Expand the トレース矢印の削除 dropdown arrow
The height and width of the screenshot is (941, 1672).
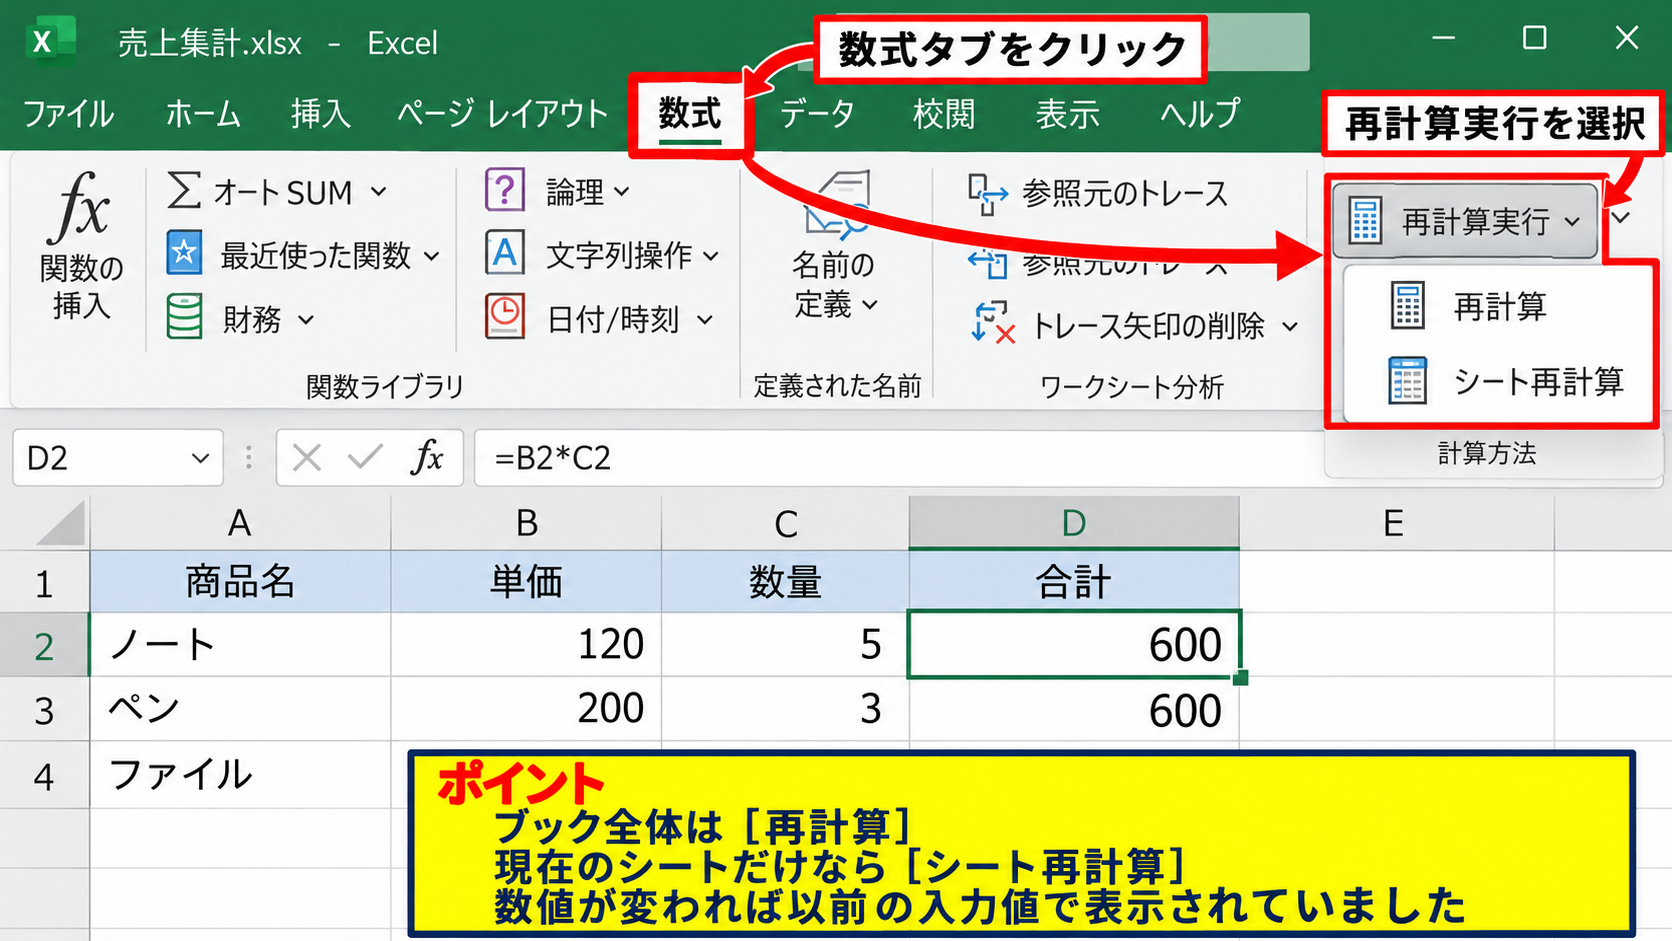click(x=1290, y=326)
